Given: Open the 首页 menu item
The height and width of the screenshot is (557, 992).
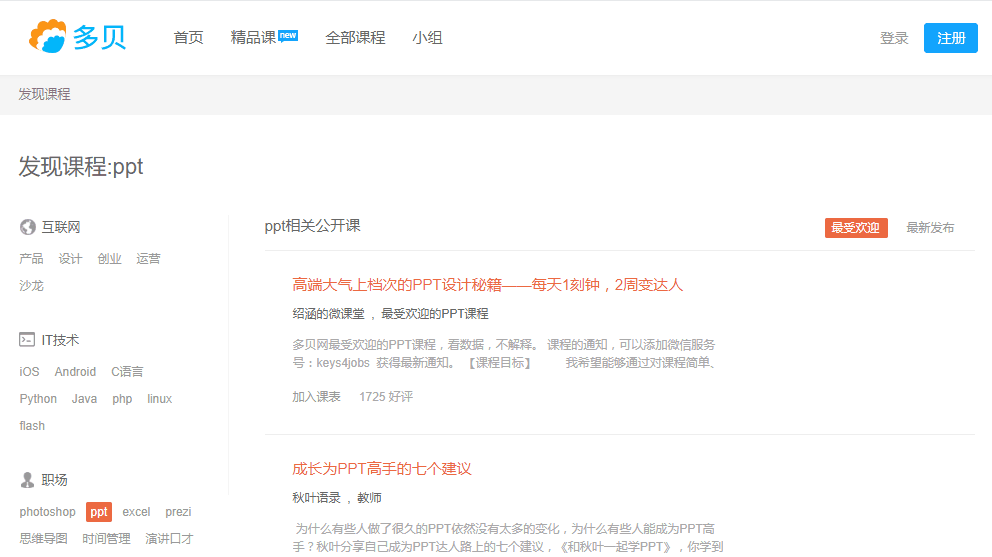Looking at the screenshot, I should (189, 38).
